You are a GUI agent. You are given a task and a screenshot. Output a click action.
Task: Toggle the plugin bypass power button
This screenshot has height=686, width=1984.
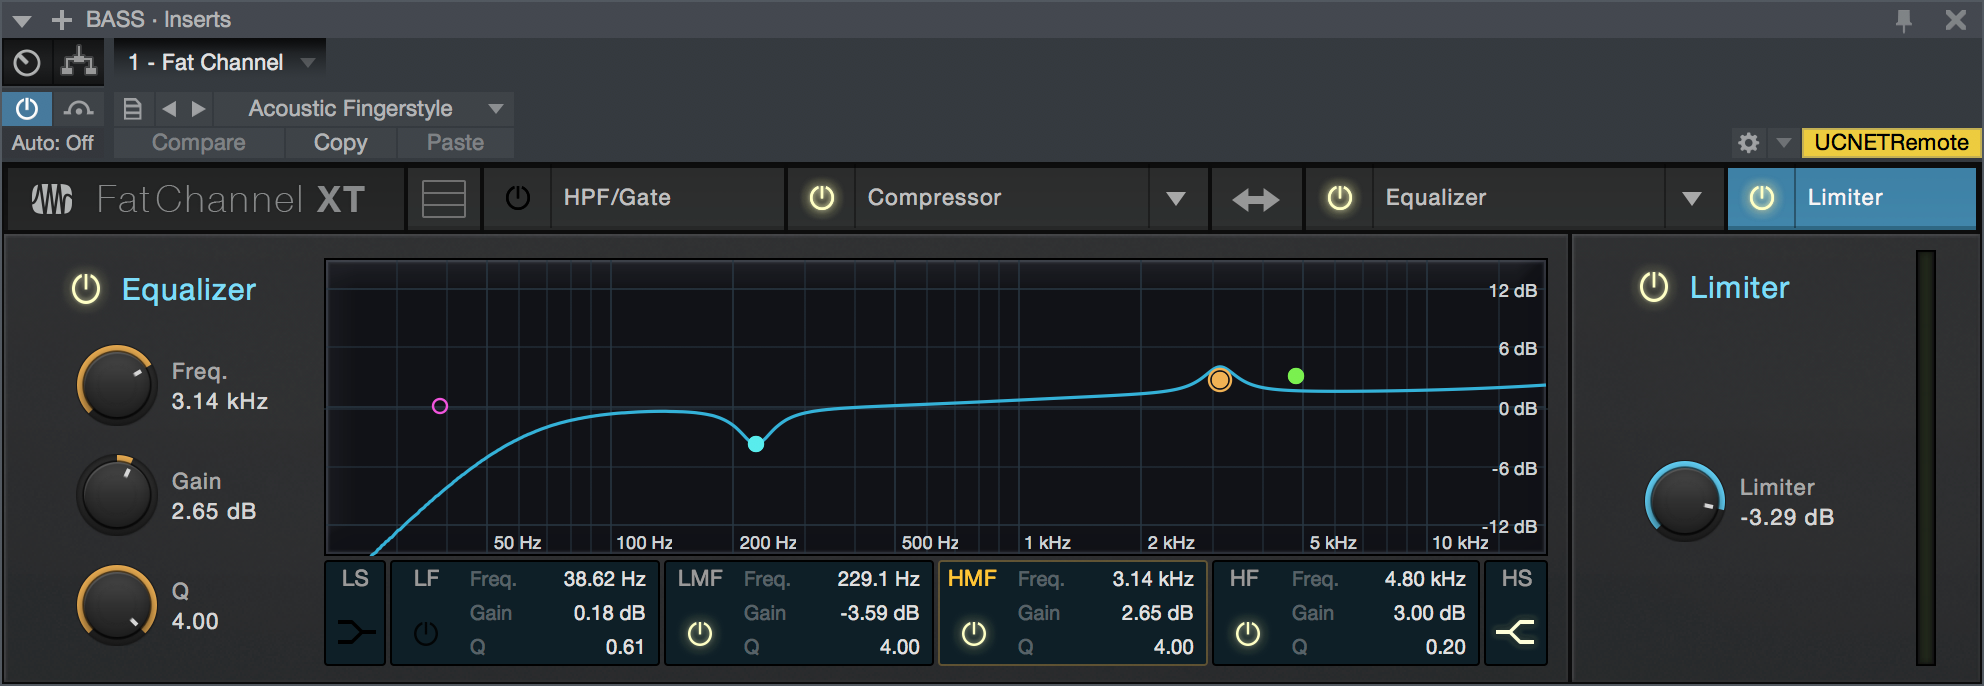(x=27, y=108)
